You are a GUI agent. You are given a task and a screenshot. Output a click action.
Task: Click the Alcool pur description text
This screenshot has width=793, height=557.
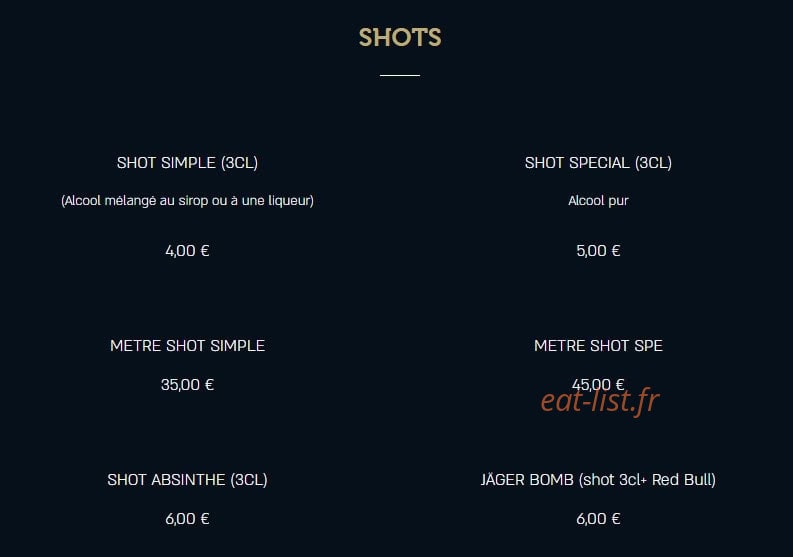598,201
